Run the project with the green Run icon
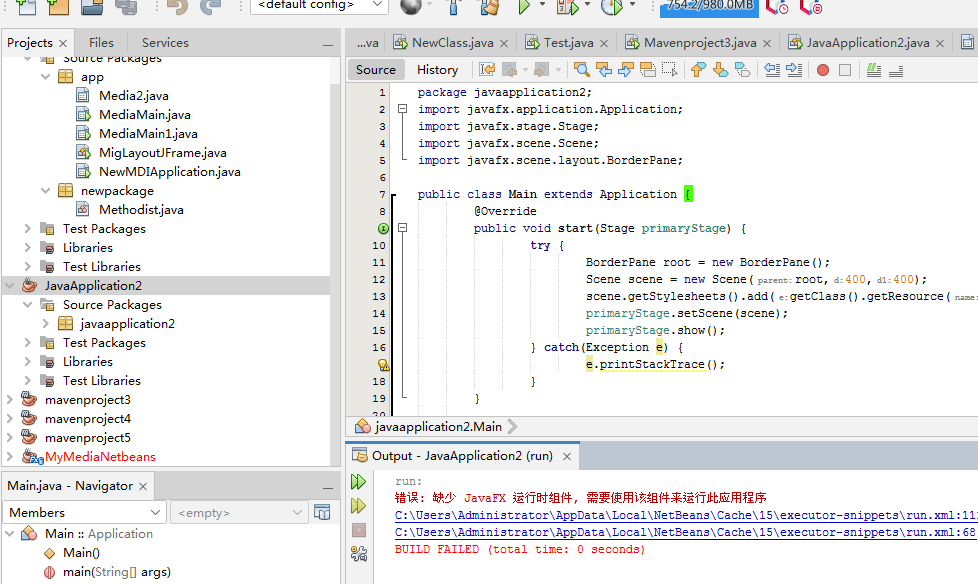The height and width of the screenshot is (584, 978). click(x=525, y=9)
